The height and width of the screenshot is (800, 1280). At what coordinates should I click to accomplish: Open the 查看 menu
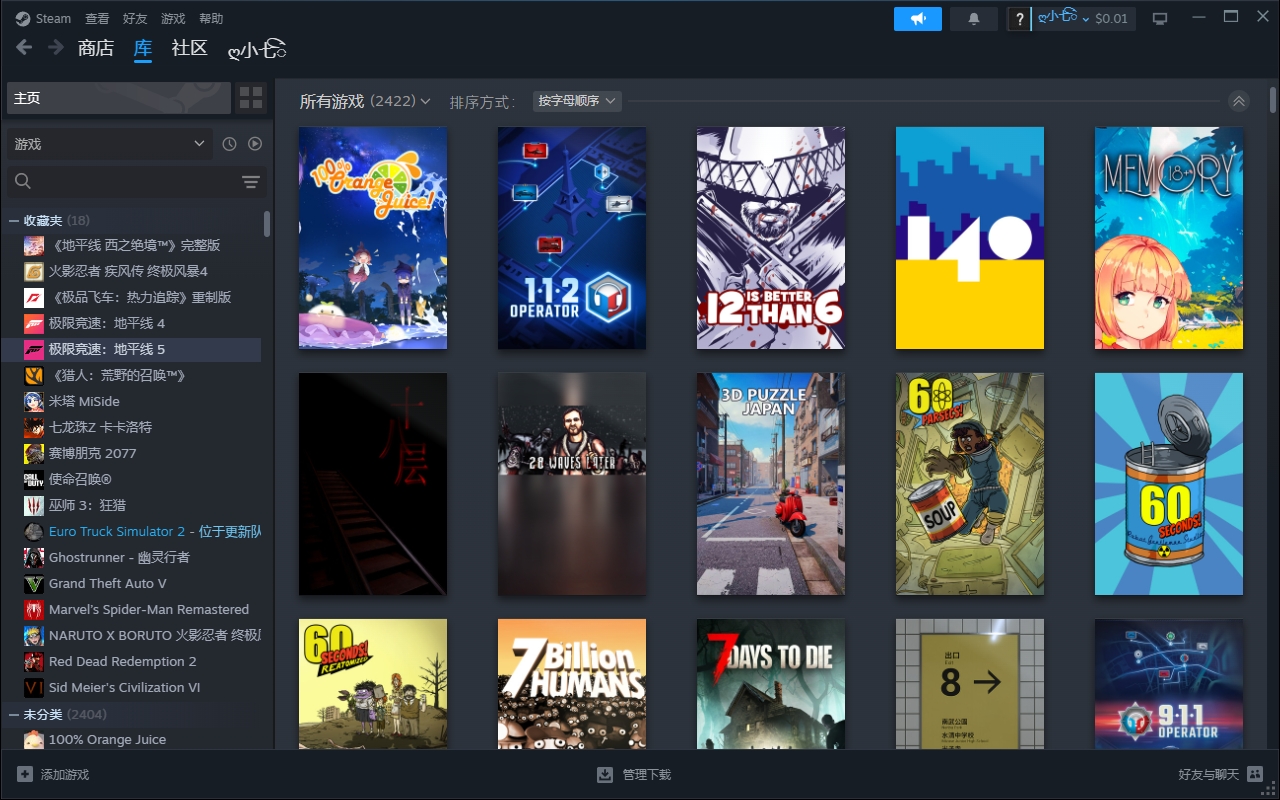97,18
